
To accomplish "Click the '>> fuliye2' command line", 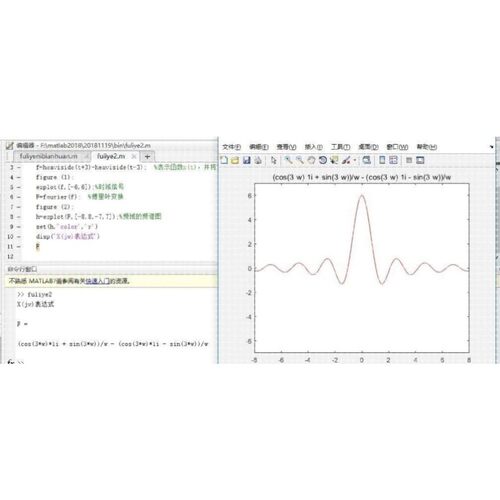I will (34, 294).
